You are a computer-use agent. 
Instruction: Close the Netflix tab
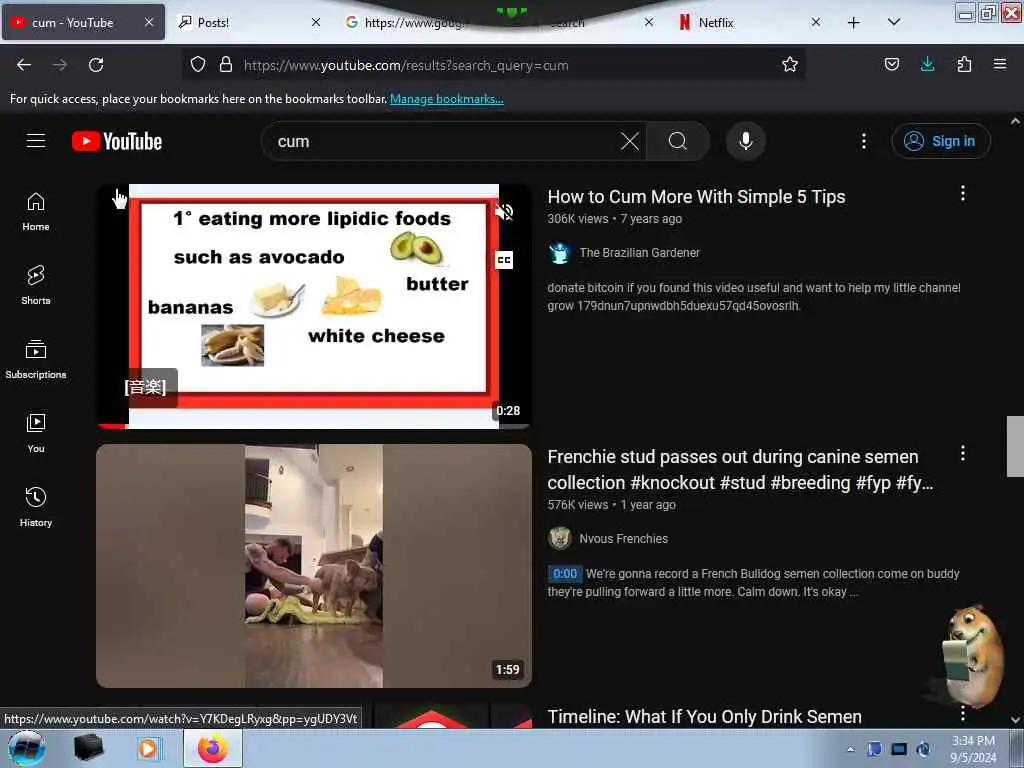pyautogui.click(x=816, y=22)
